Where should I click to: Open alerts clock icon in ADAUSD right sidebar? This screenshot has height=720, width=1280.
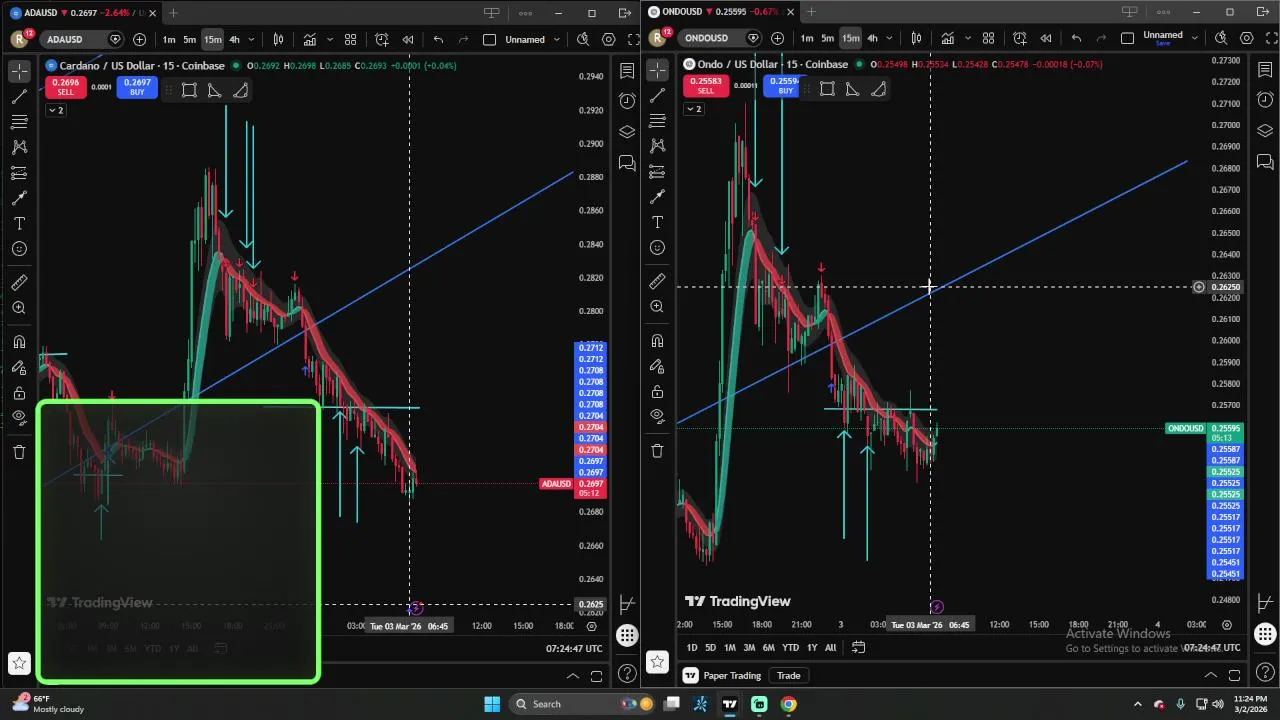point(627,101)
